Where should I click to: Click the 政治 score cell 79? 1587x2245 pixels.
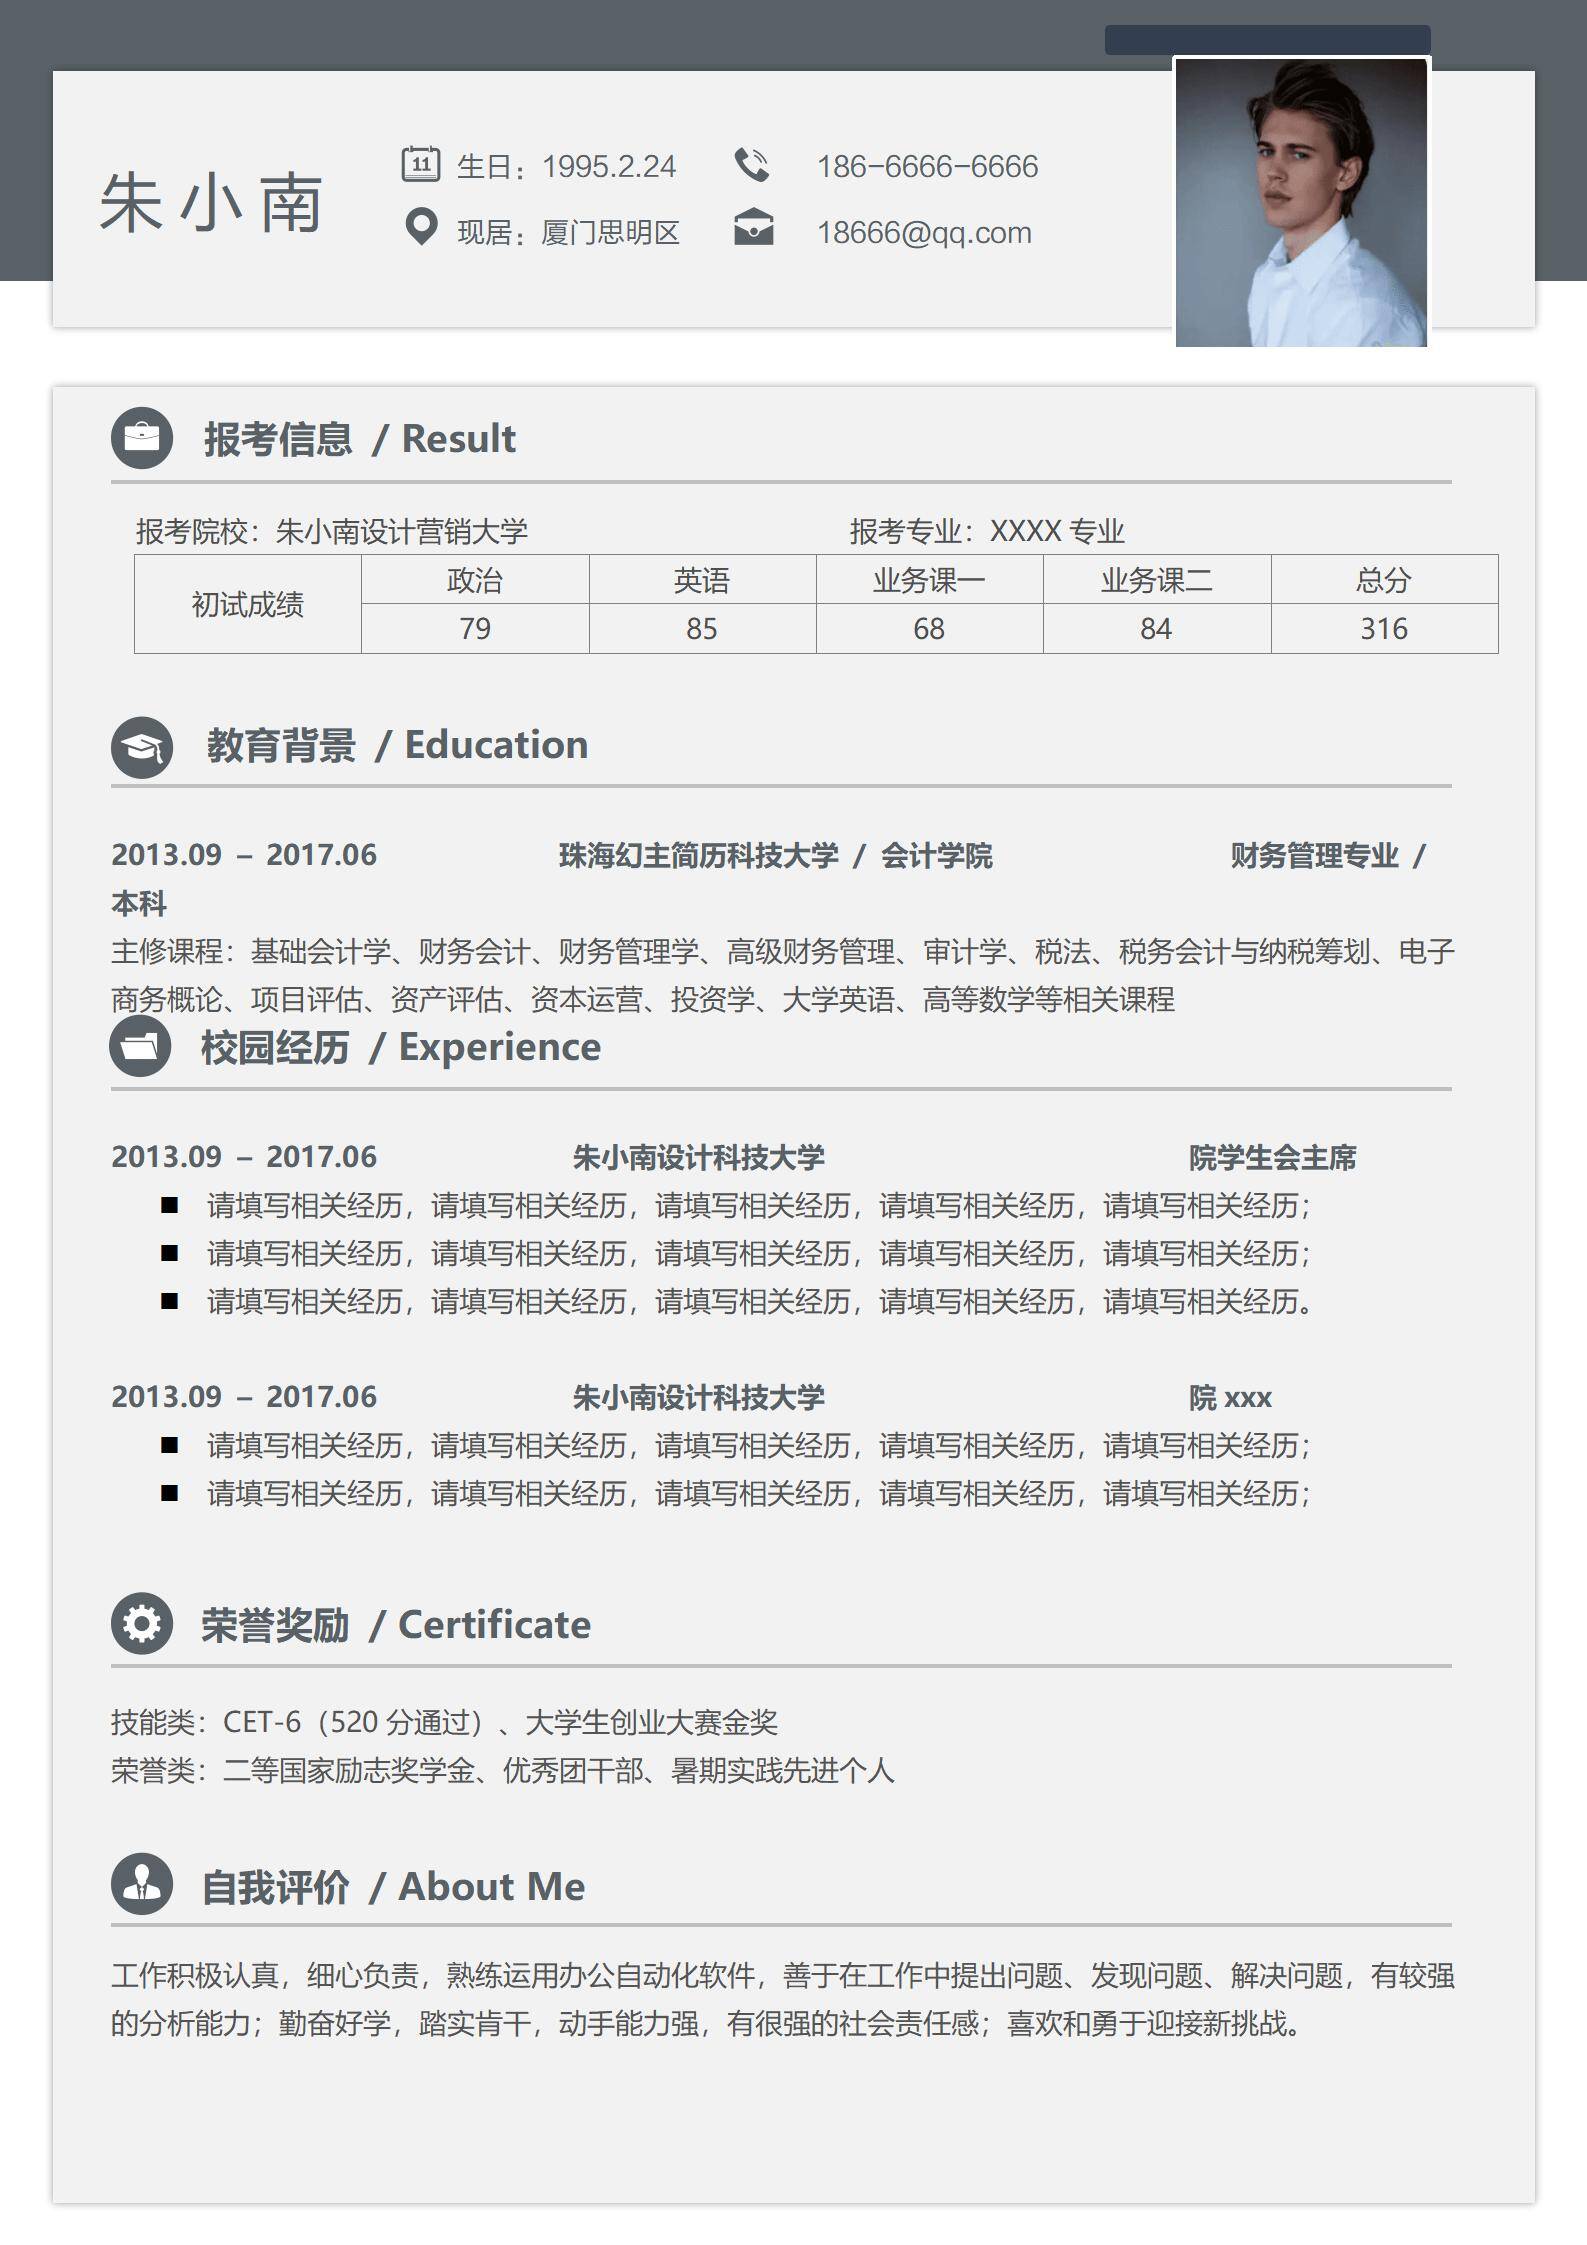tap(474, 629)
